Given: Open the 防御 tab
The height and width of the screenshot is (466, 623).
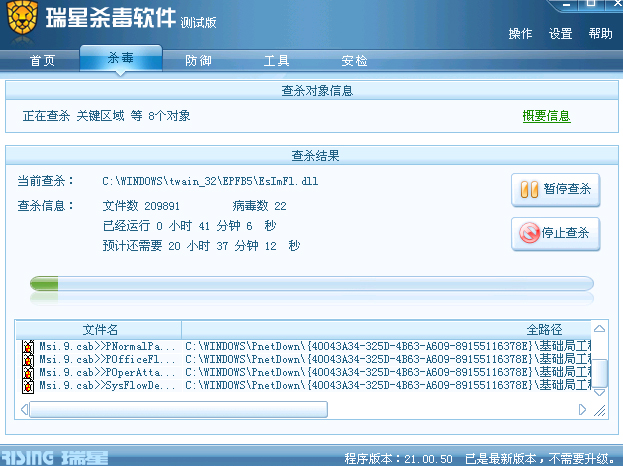Looking at the screenshot, I should point(198,61).
